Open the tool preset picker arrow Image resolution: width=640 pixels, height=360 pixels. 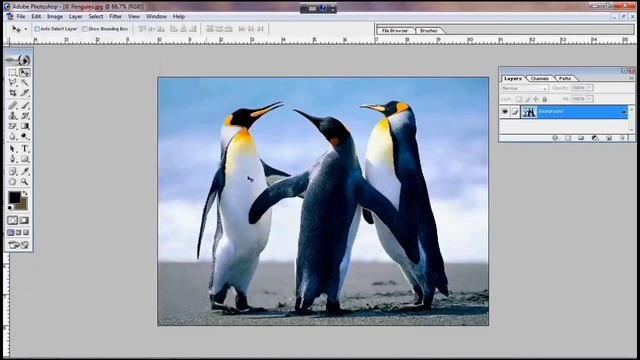point(26,29)
